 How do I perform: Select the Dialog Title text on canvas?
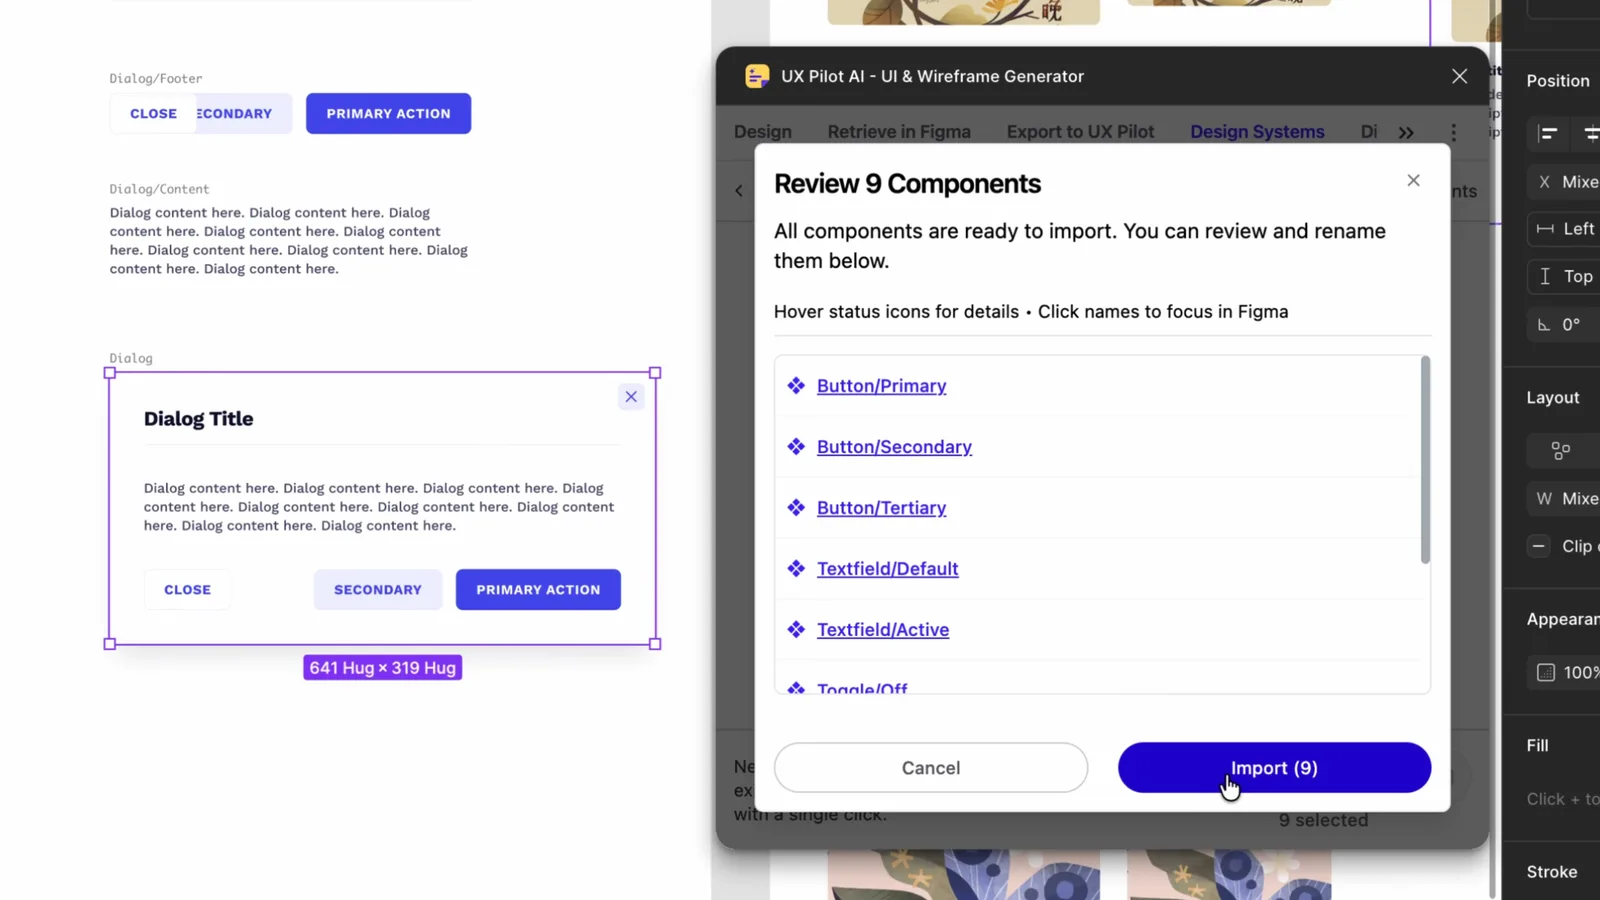[198, 419]
